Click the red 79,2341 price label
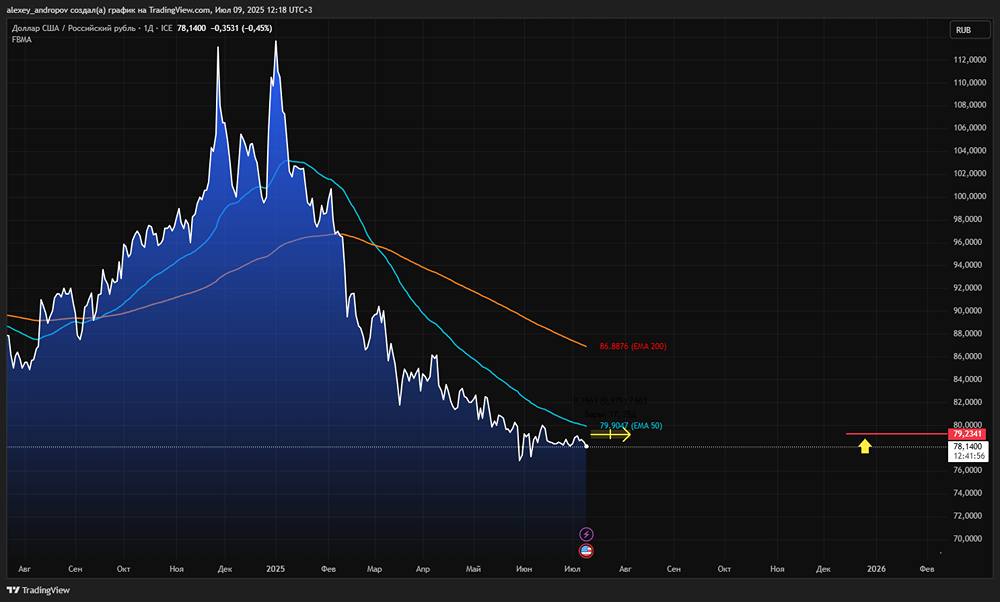The image size is (1000, 602). 967,434
